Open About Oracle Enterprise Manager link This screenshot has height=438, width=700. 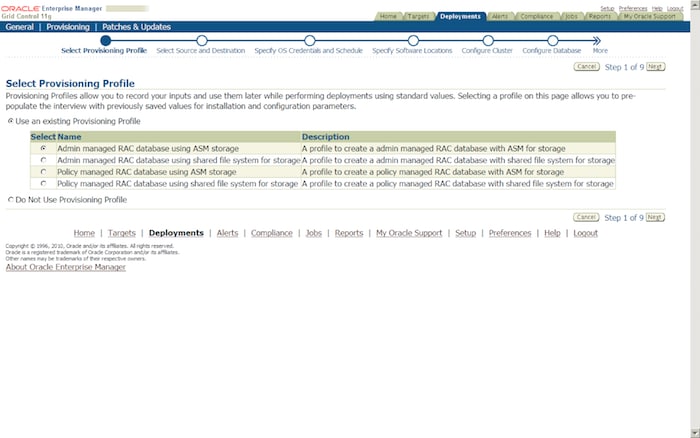[x=66, y=267]
